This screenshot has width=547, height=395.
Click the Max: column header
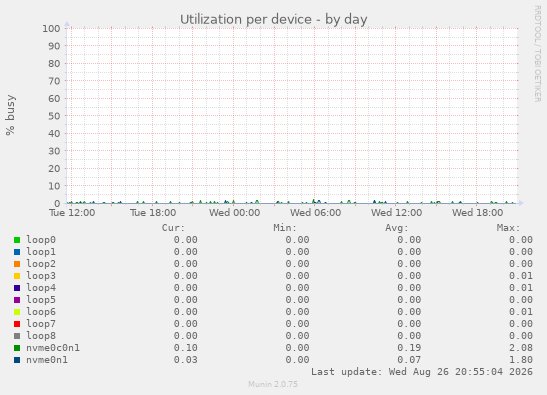point(508,228)
